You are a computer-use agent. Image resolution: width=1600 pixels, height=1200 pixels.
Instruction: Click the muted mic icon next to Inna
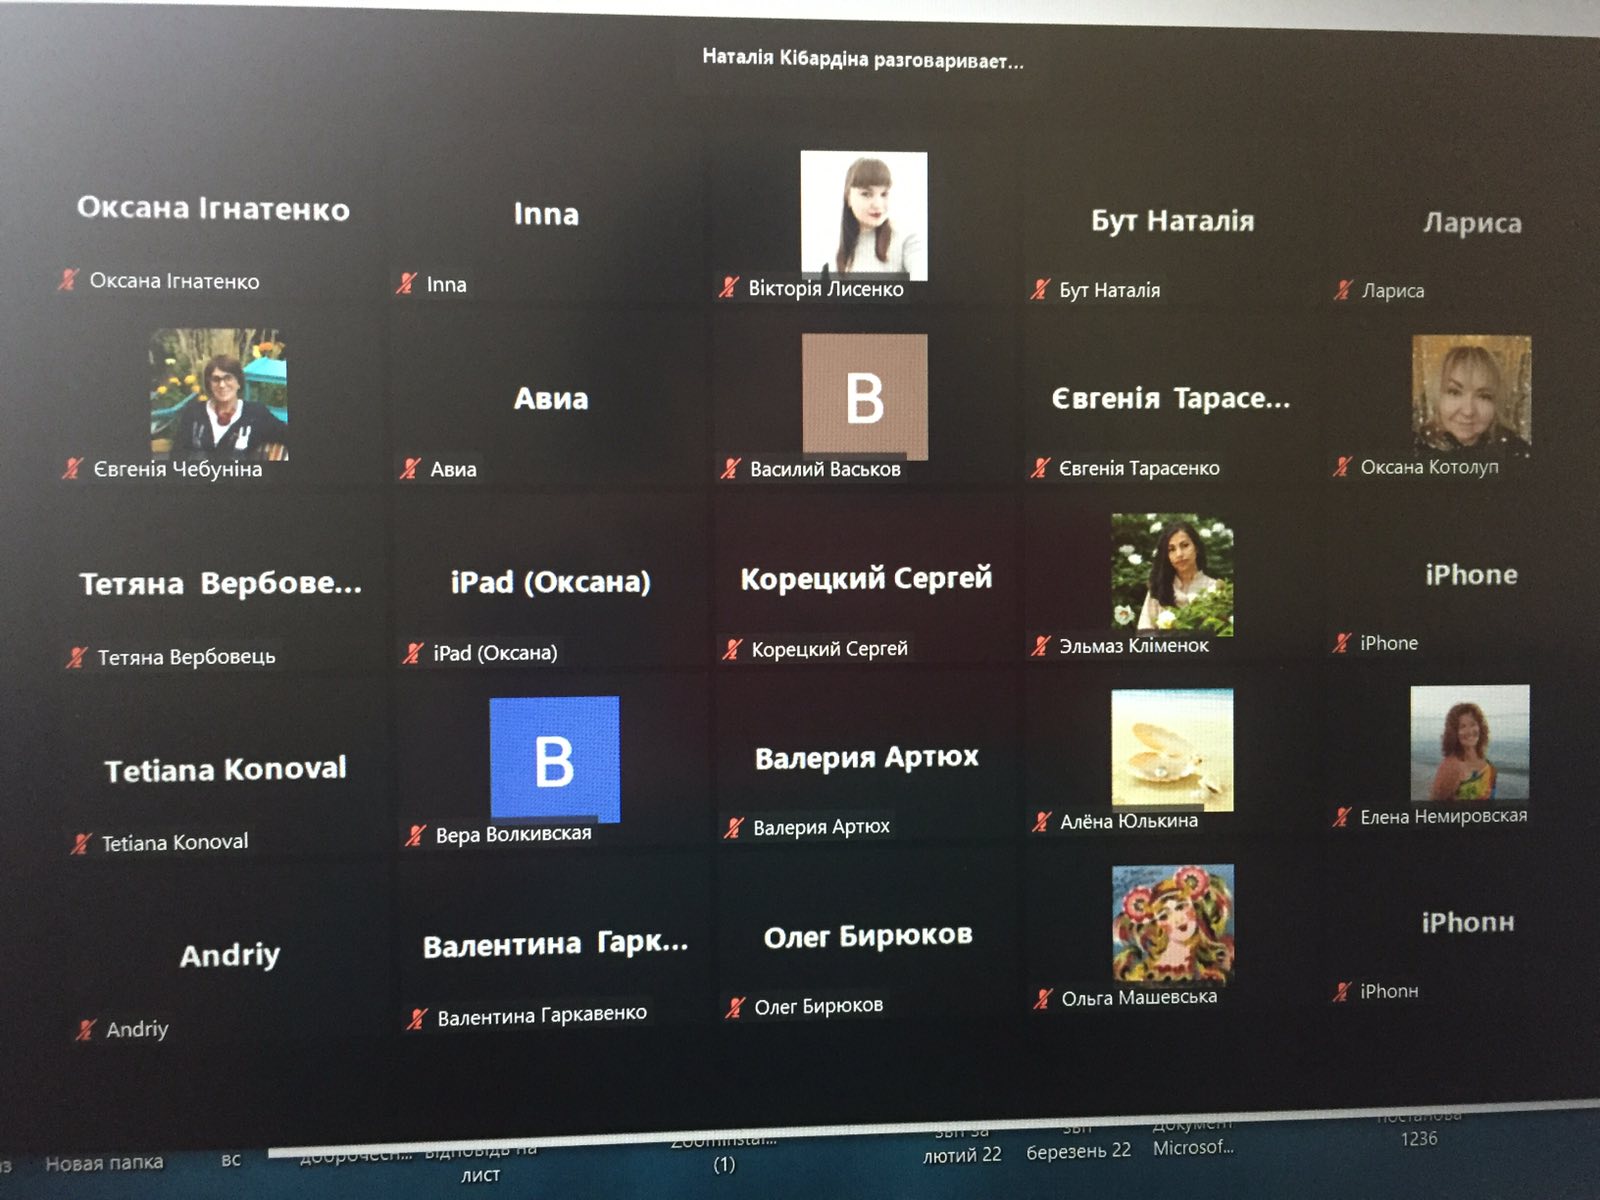tap(406, 284)
